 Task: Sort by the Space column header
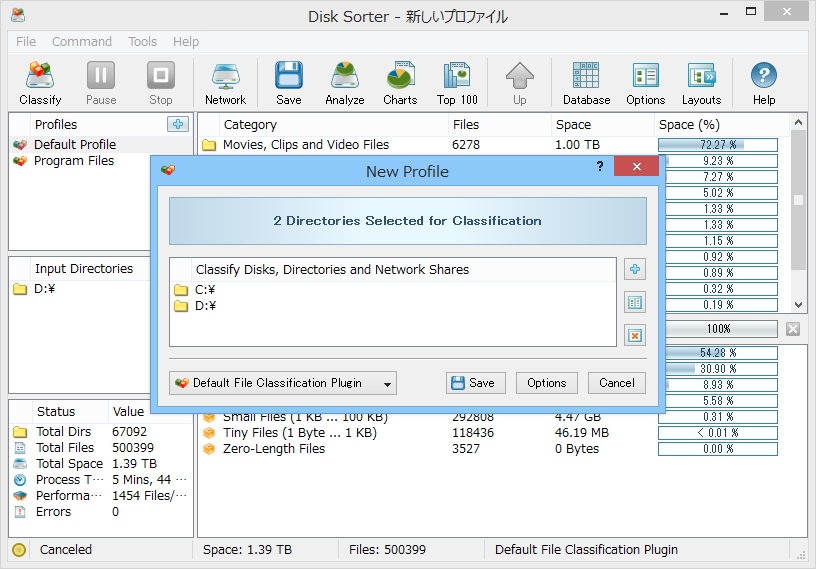tap(602, 124)
